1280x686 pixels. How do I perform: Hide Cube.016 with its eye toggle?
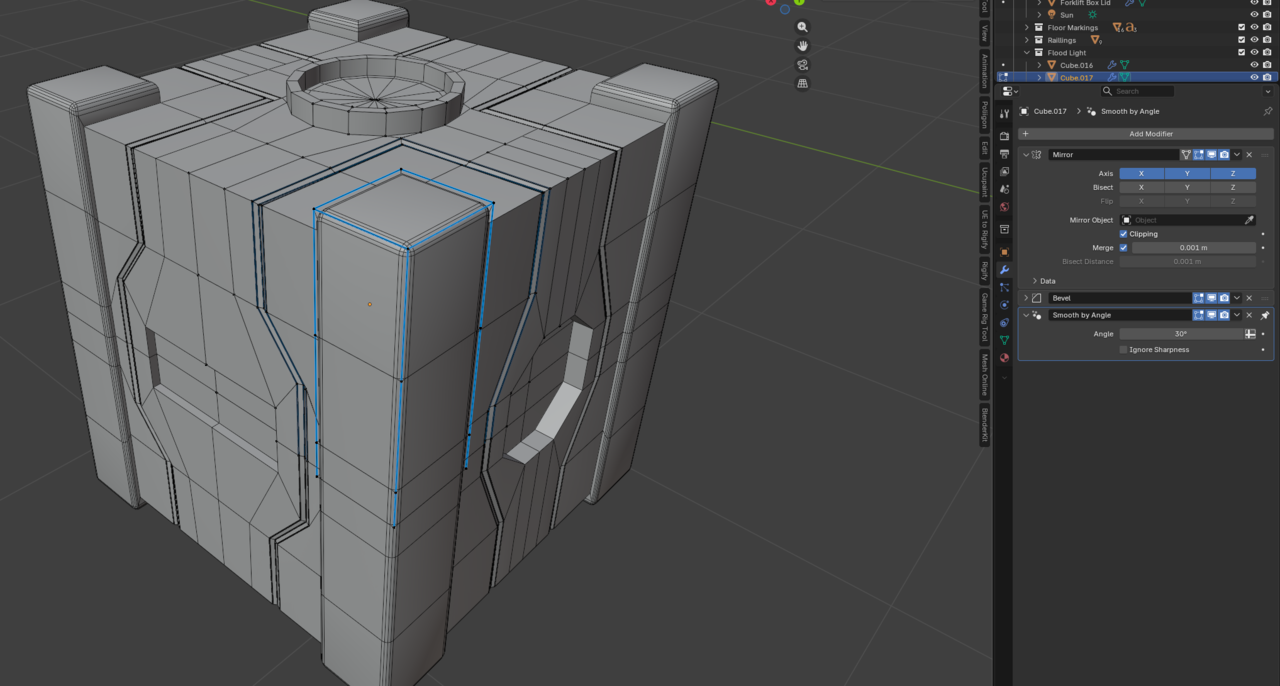1254,65
